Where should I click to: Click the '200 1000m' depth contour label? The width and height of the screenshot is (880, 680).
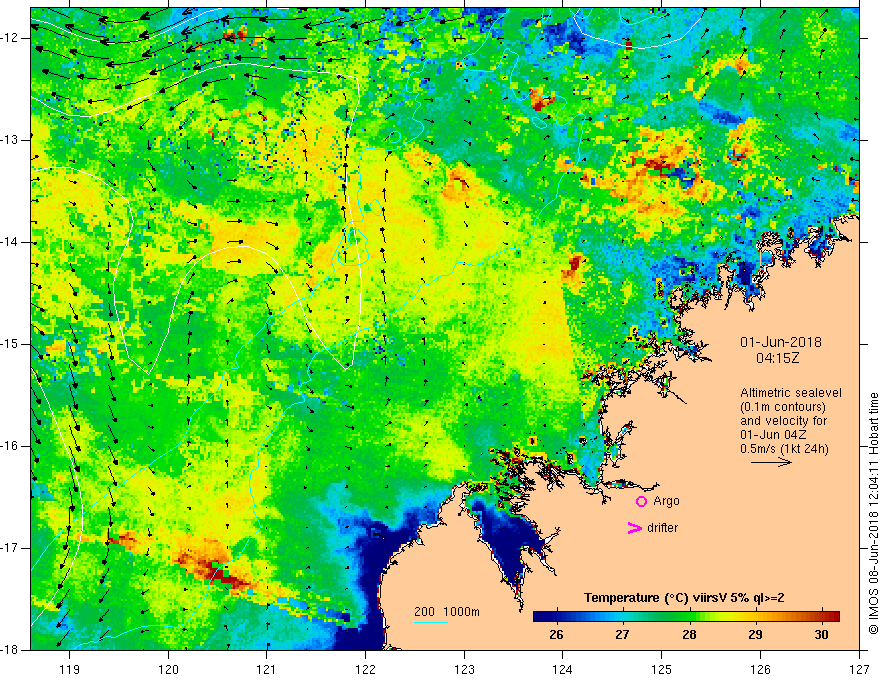click(x=447, y=612)
